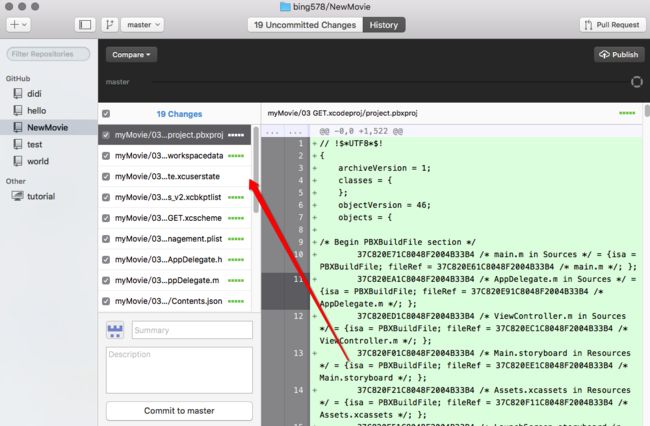Click the 19 Changes header label

click(179, 114)
